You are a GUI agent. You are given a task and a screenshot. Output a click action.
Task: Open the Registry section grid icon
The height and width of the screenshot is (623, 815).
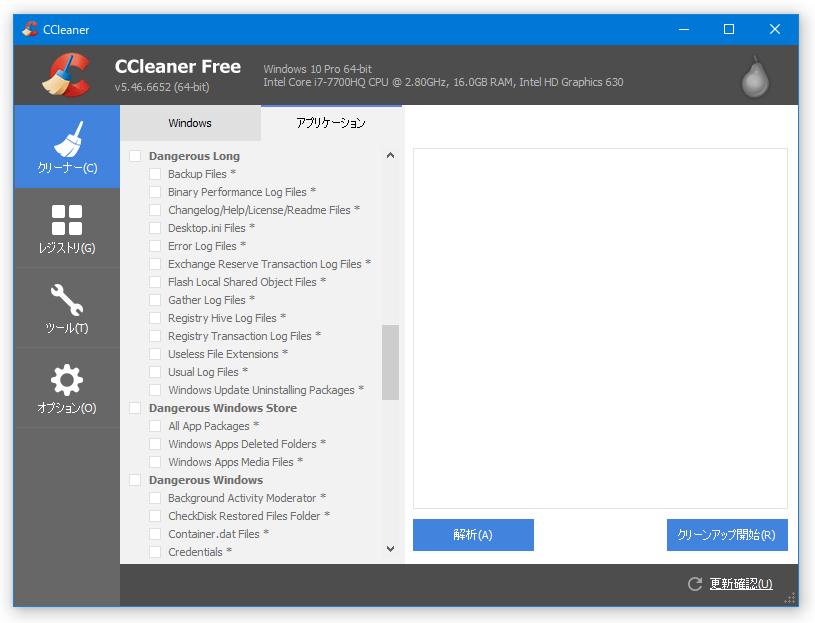[67, 220]
